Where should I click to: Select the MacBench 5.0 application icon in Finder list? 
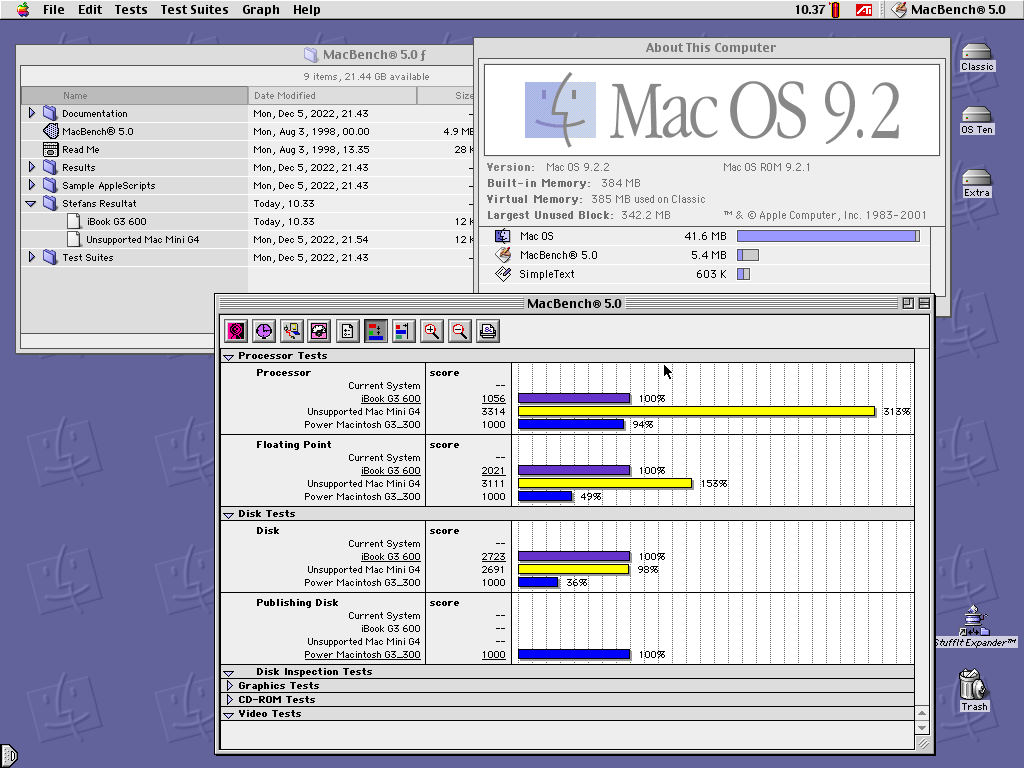[x=50, y=131]
